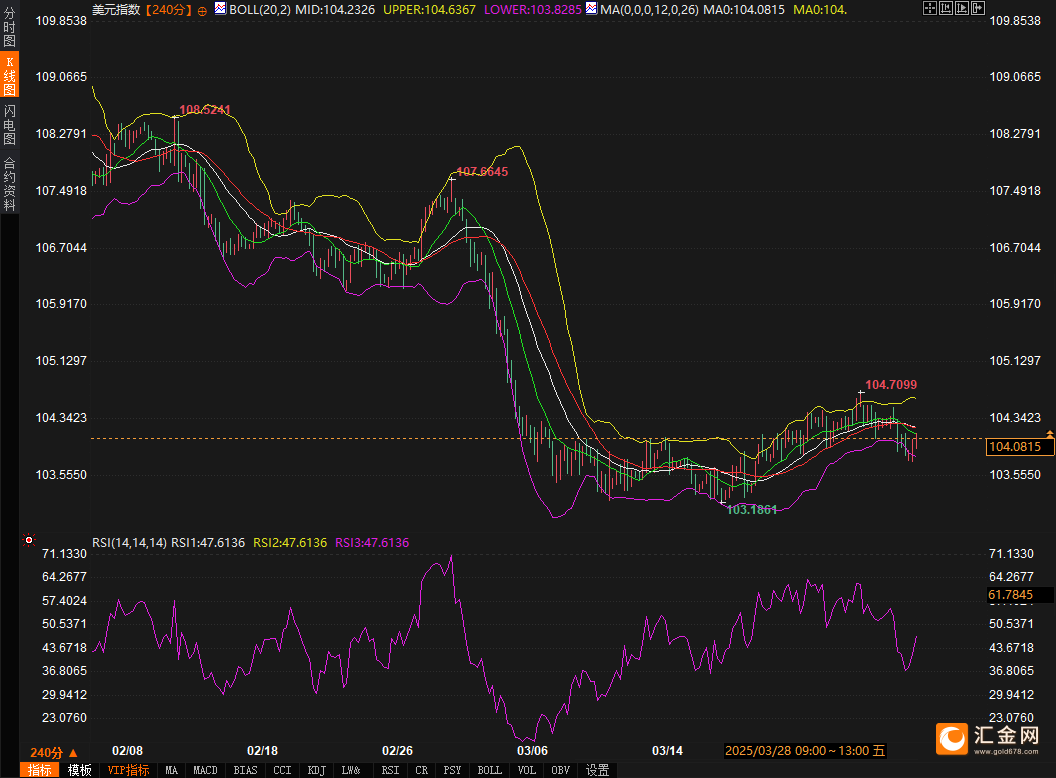Click the 108.5241 high price annotation
1056x778 pixels.
[205, 110]
